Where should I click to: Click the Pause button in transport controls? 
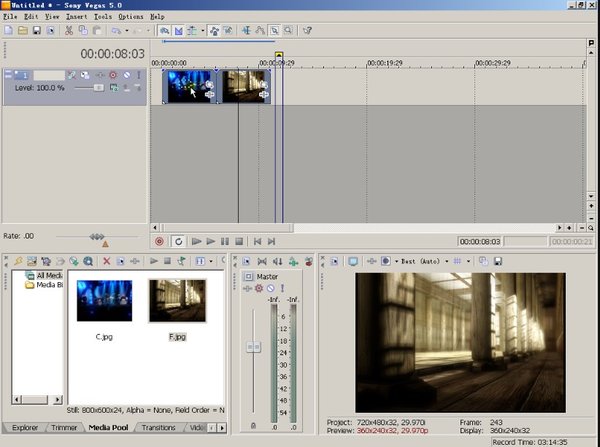click(225, 241)
